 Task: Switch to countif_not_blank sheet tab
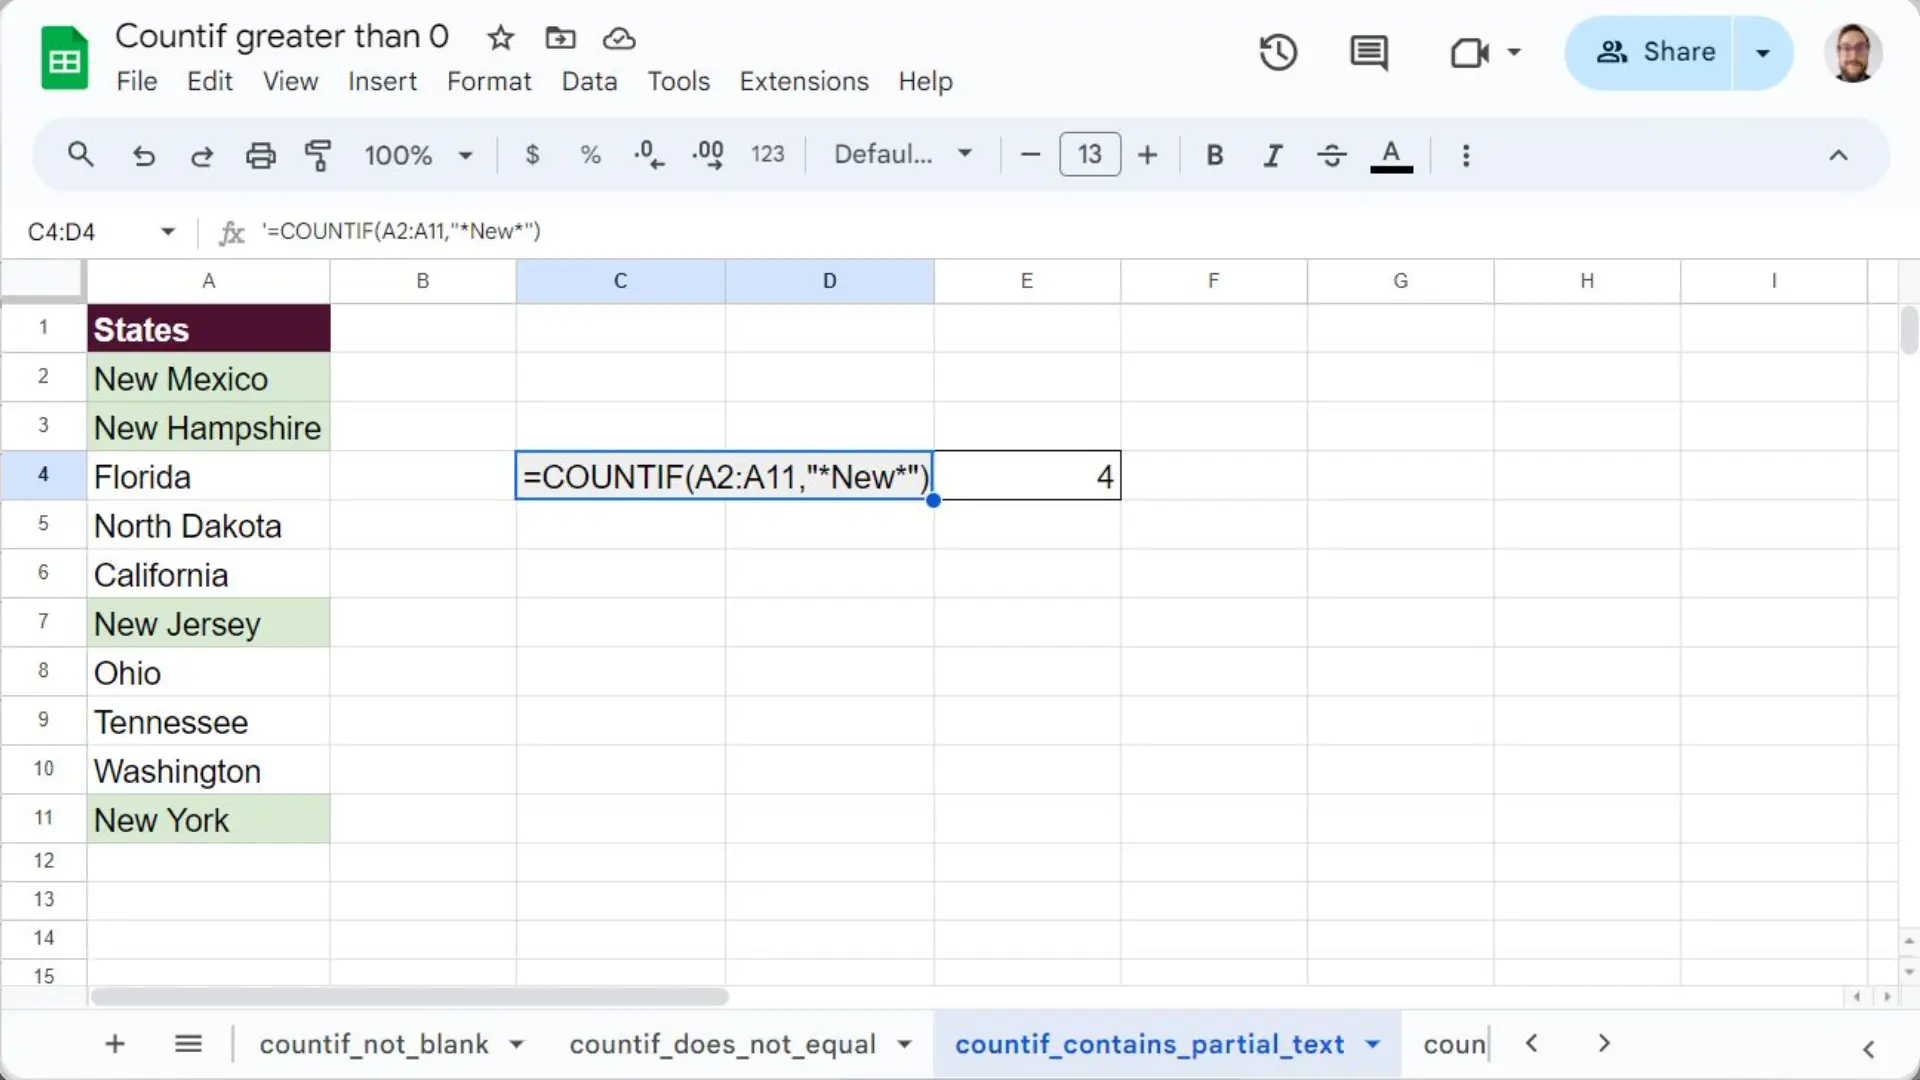pos(374,1044)
